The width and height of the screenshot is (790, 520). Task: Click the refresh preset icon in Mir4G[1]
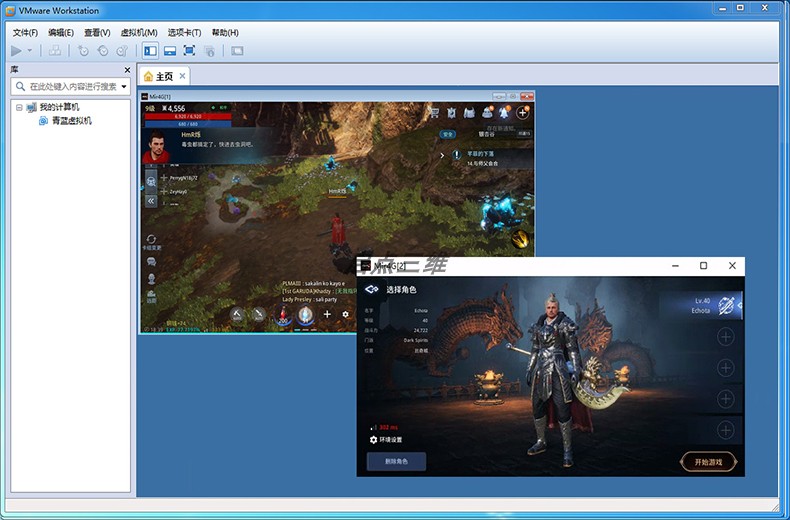pos(151,239)
